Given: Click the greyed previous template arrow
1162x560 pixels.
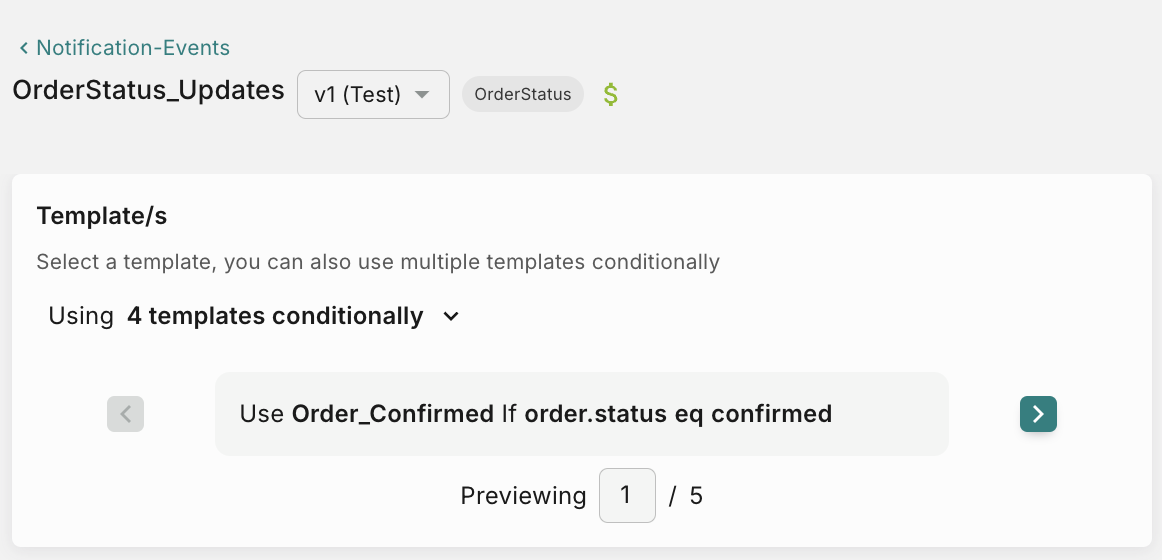Looking at the screenshot, I should (125, 414).
